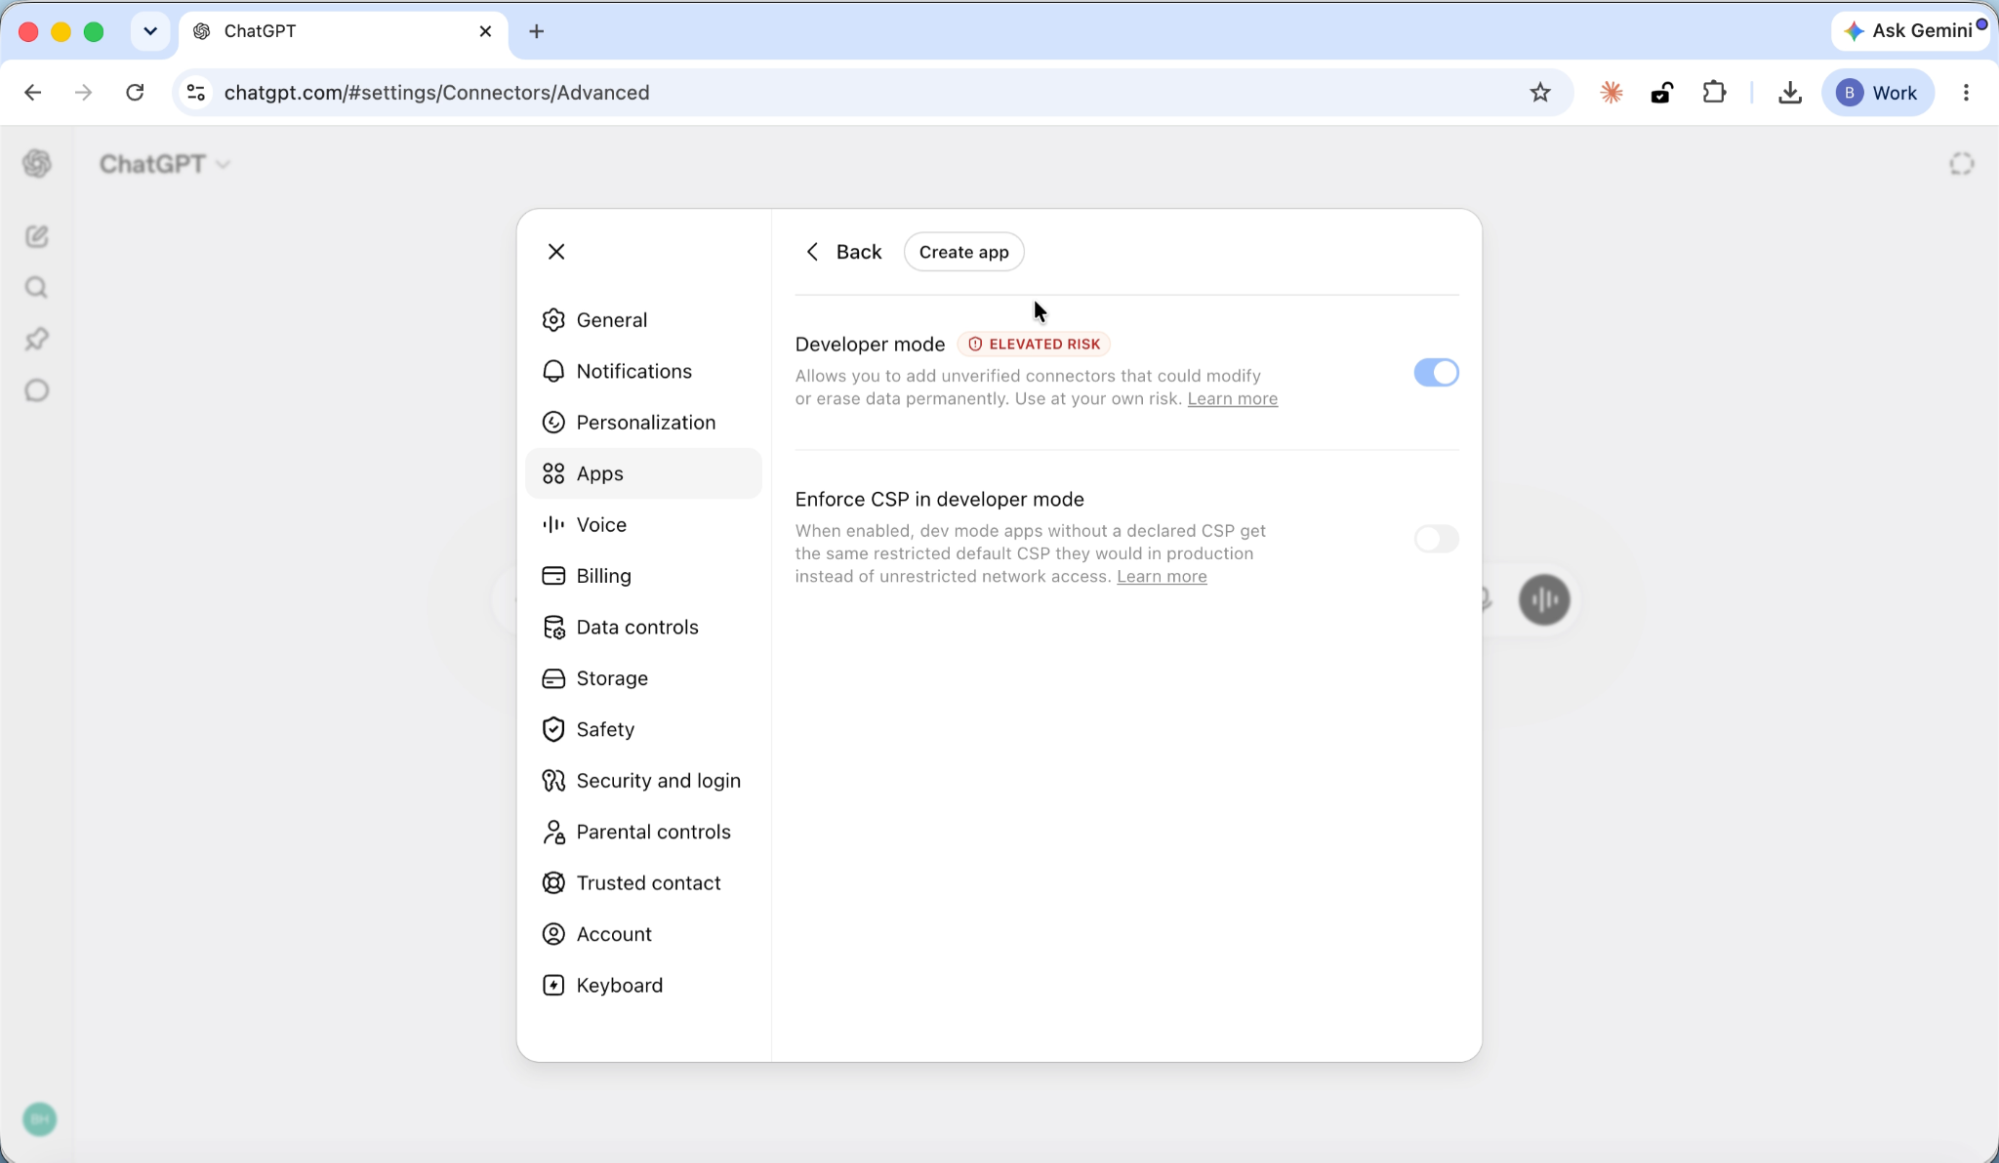Start a new chat via sidebar pencil icon
Viewport: 1999px width, 1163px height.
(x=37, y=236)
